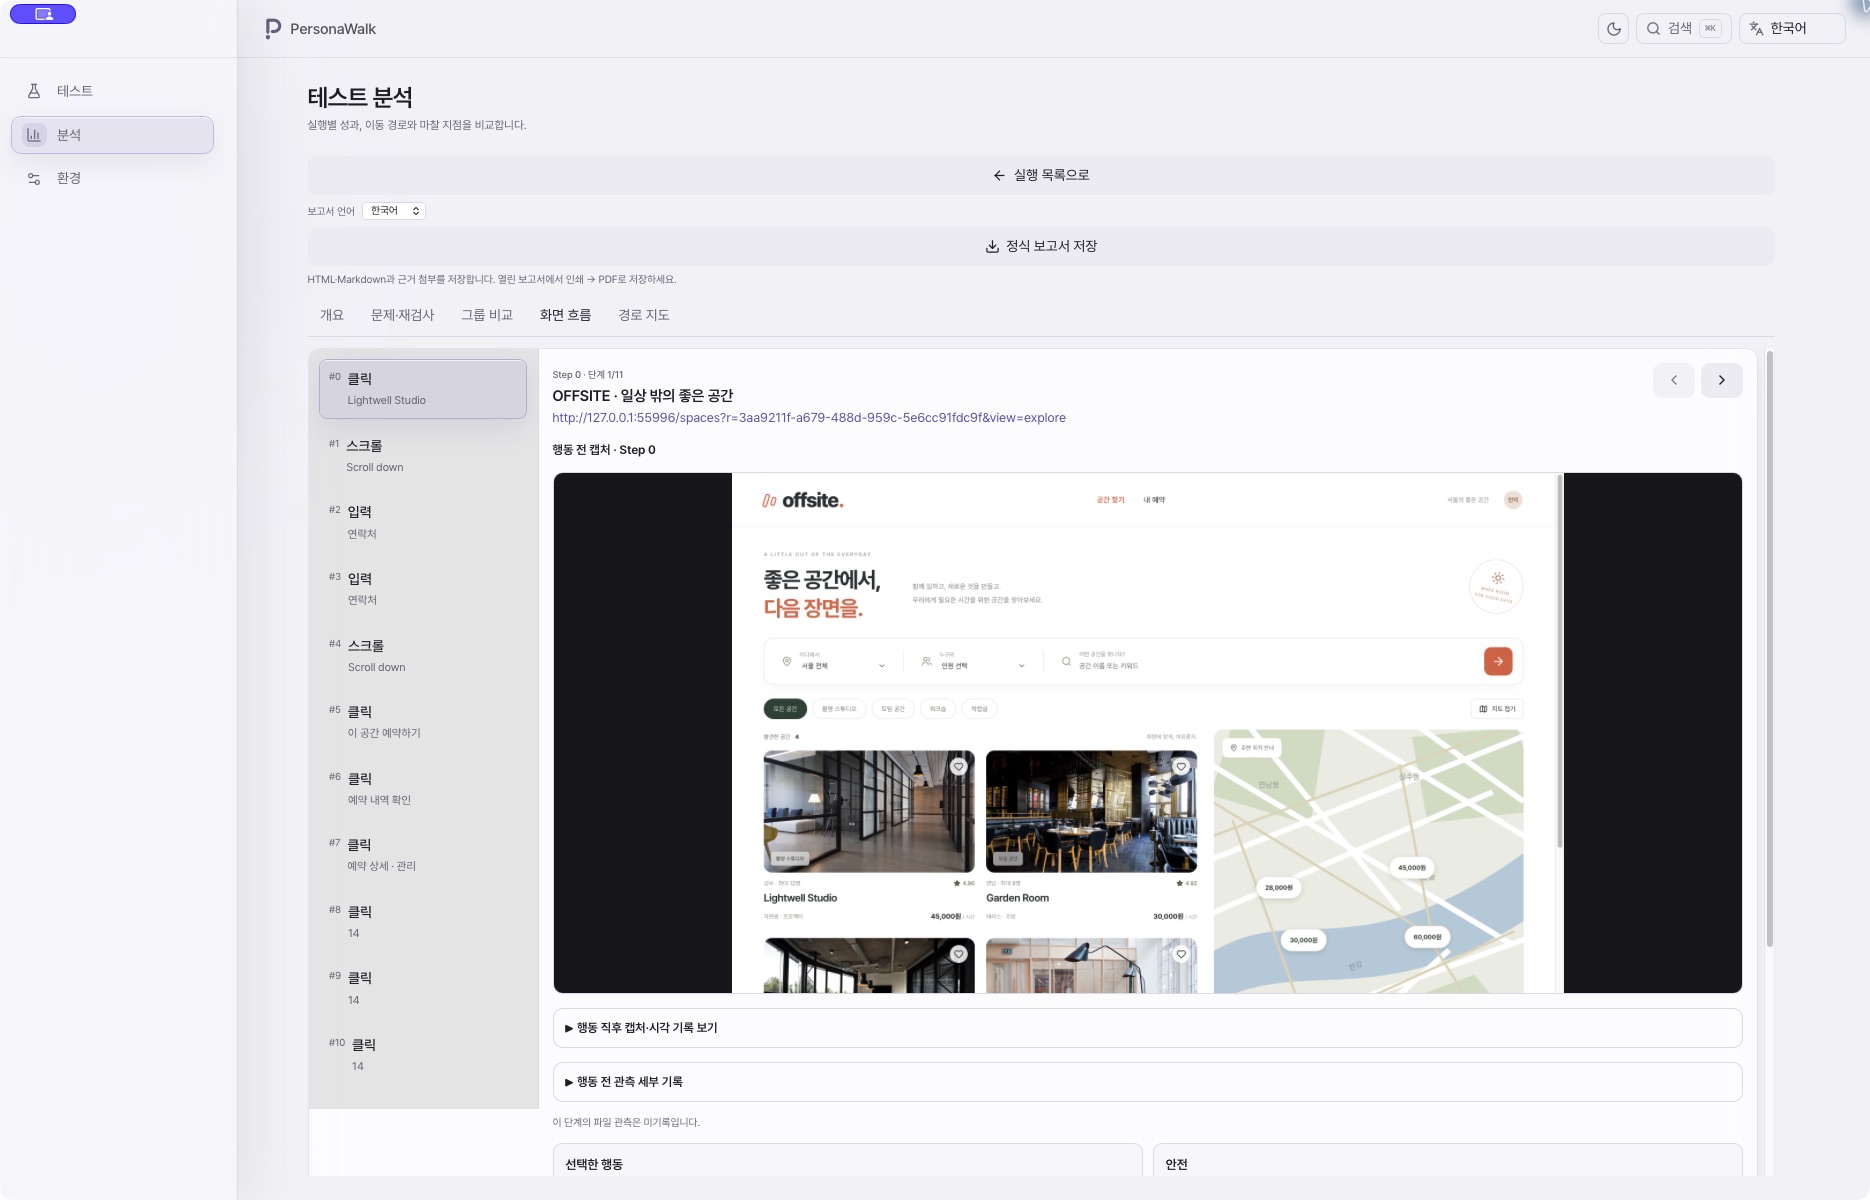Switch to 경로 지도 tab
Viewport: 1870px width, 1200px height.
[x=643, y=315]
